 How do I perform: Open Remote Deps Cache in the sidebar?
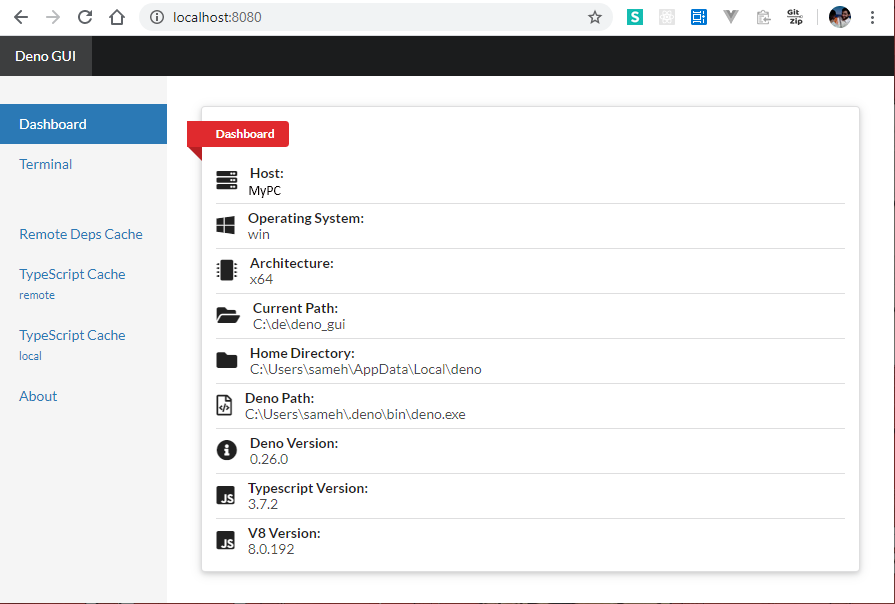pos(81,234)
